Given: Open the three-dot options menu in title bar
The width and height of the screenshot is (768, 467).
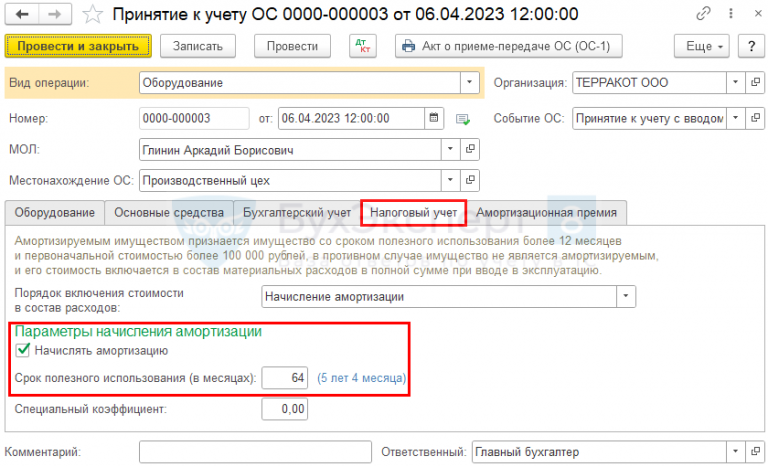Looking at the screenshot, I should [731, 14].
